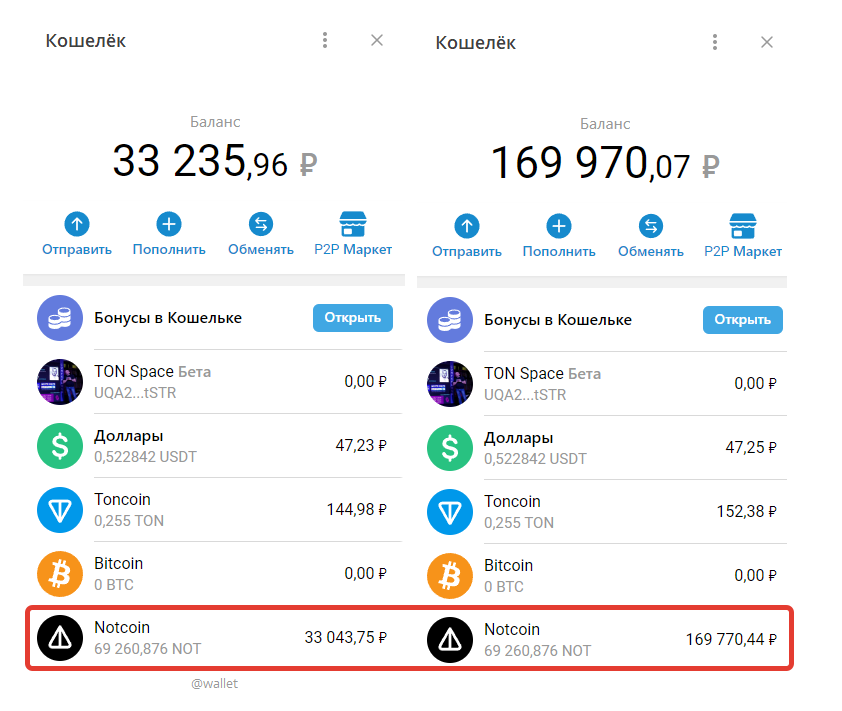Click Bitcoin logo in right wallet
Image resolution: width=842 pixels, height=711 pixels.
449,576
